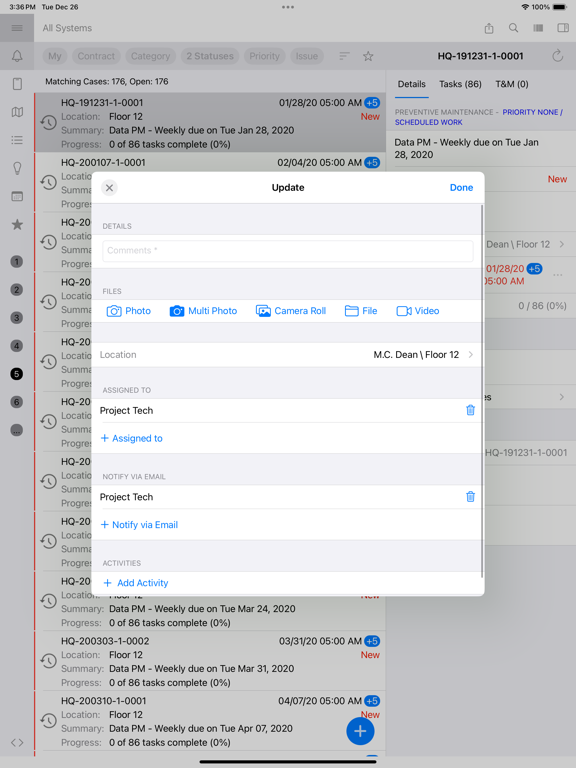This screenshot has height=768, width=576.
Task: Switch to the Tasks (86) tab
Action: click(x=460, y=84)
